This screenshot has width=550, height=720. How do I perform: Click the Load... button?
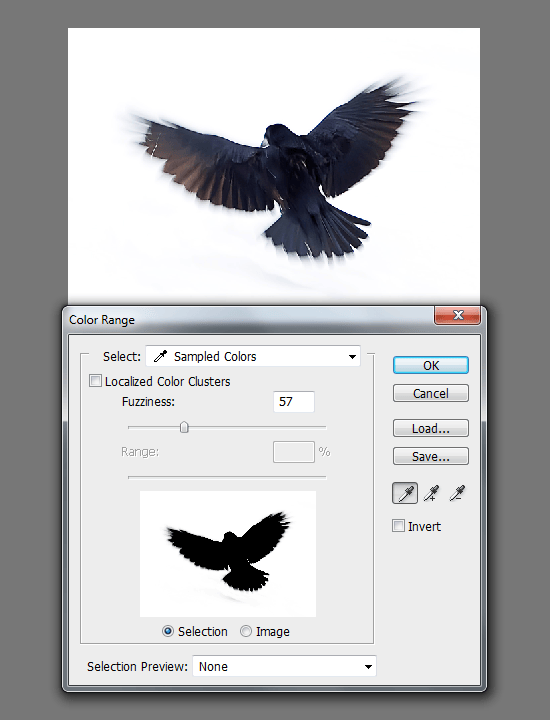tap(431, 428)
